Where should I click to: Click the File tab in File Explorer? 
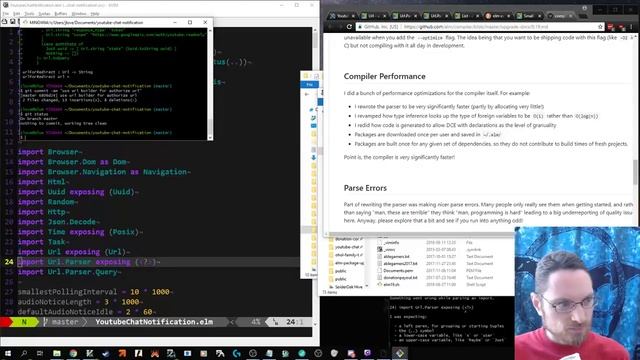309,84
